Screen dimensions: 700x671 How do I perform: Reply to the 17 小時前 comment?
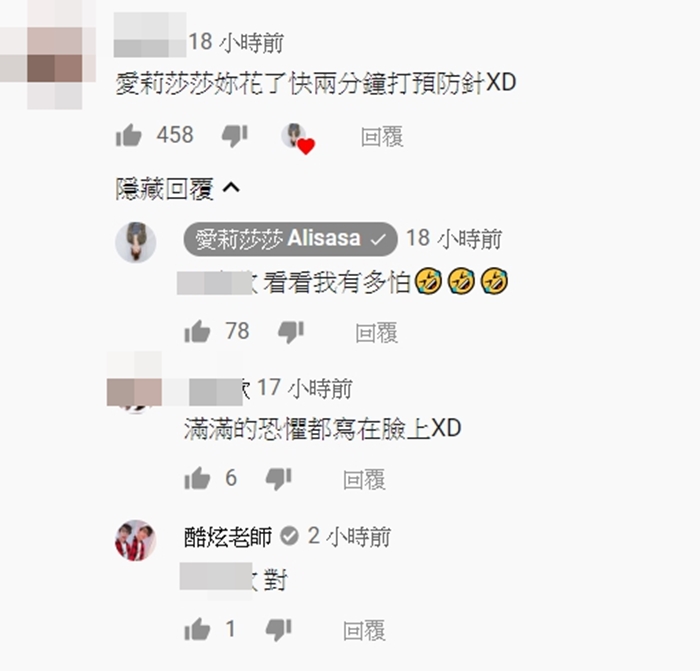(364, 480)
